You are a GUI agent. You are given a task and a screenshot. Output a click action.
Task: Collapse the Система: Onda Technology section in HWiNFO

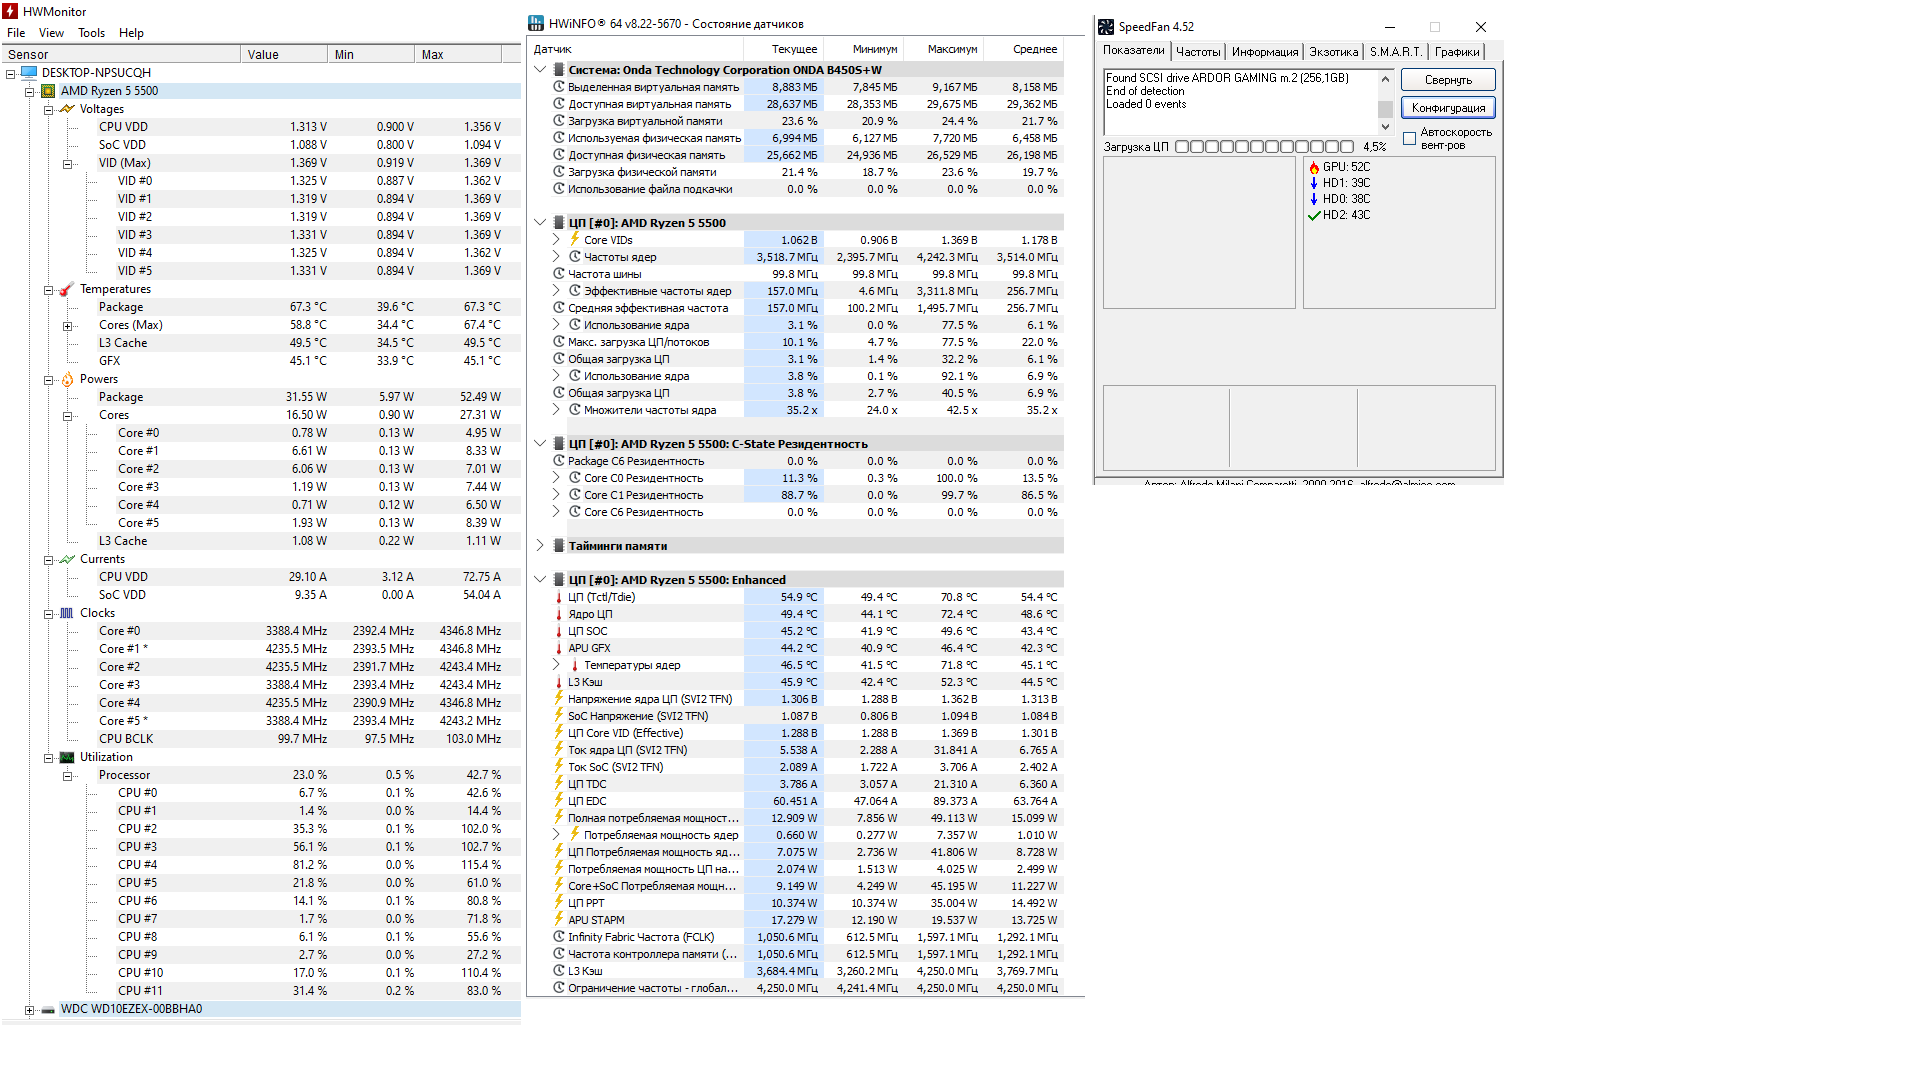click(x=540, y=70)
